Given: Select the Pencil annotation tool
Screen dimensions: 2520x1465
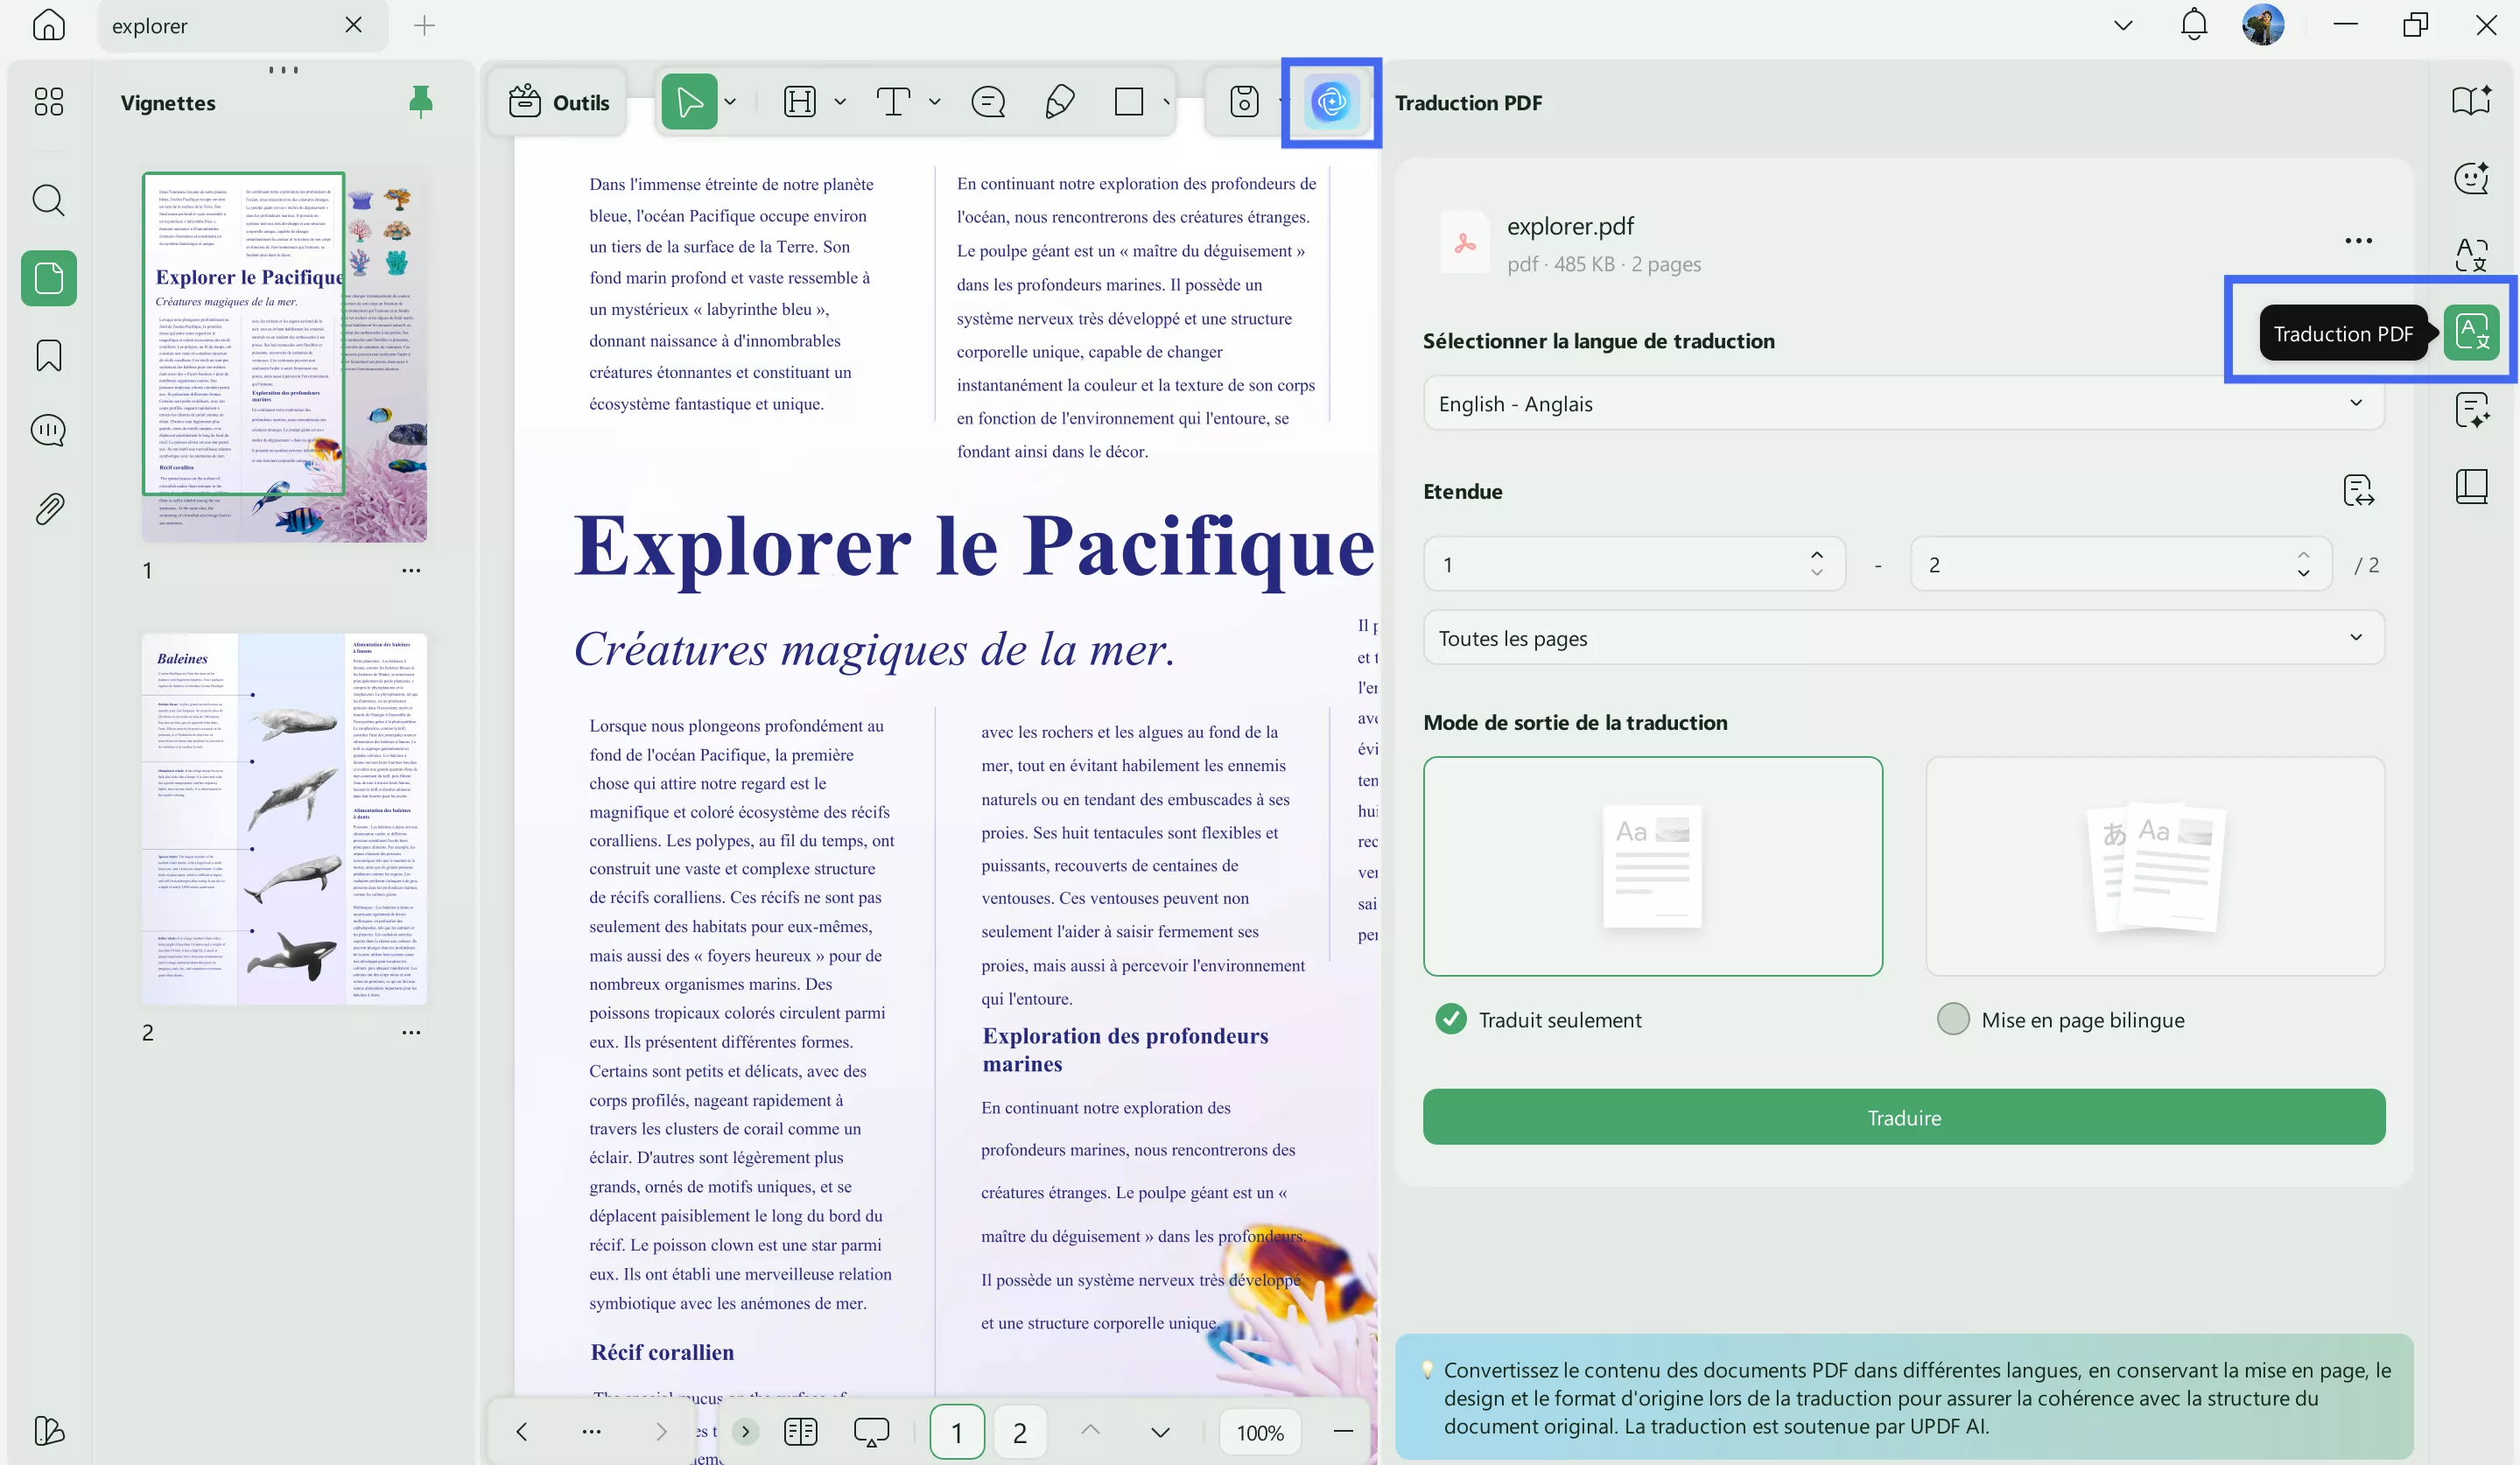Looking at the screenshot, I should click(x=1060, y=101).
